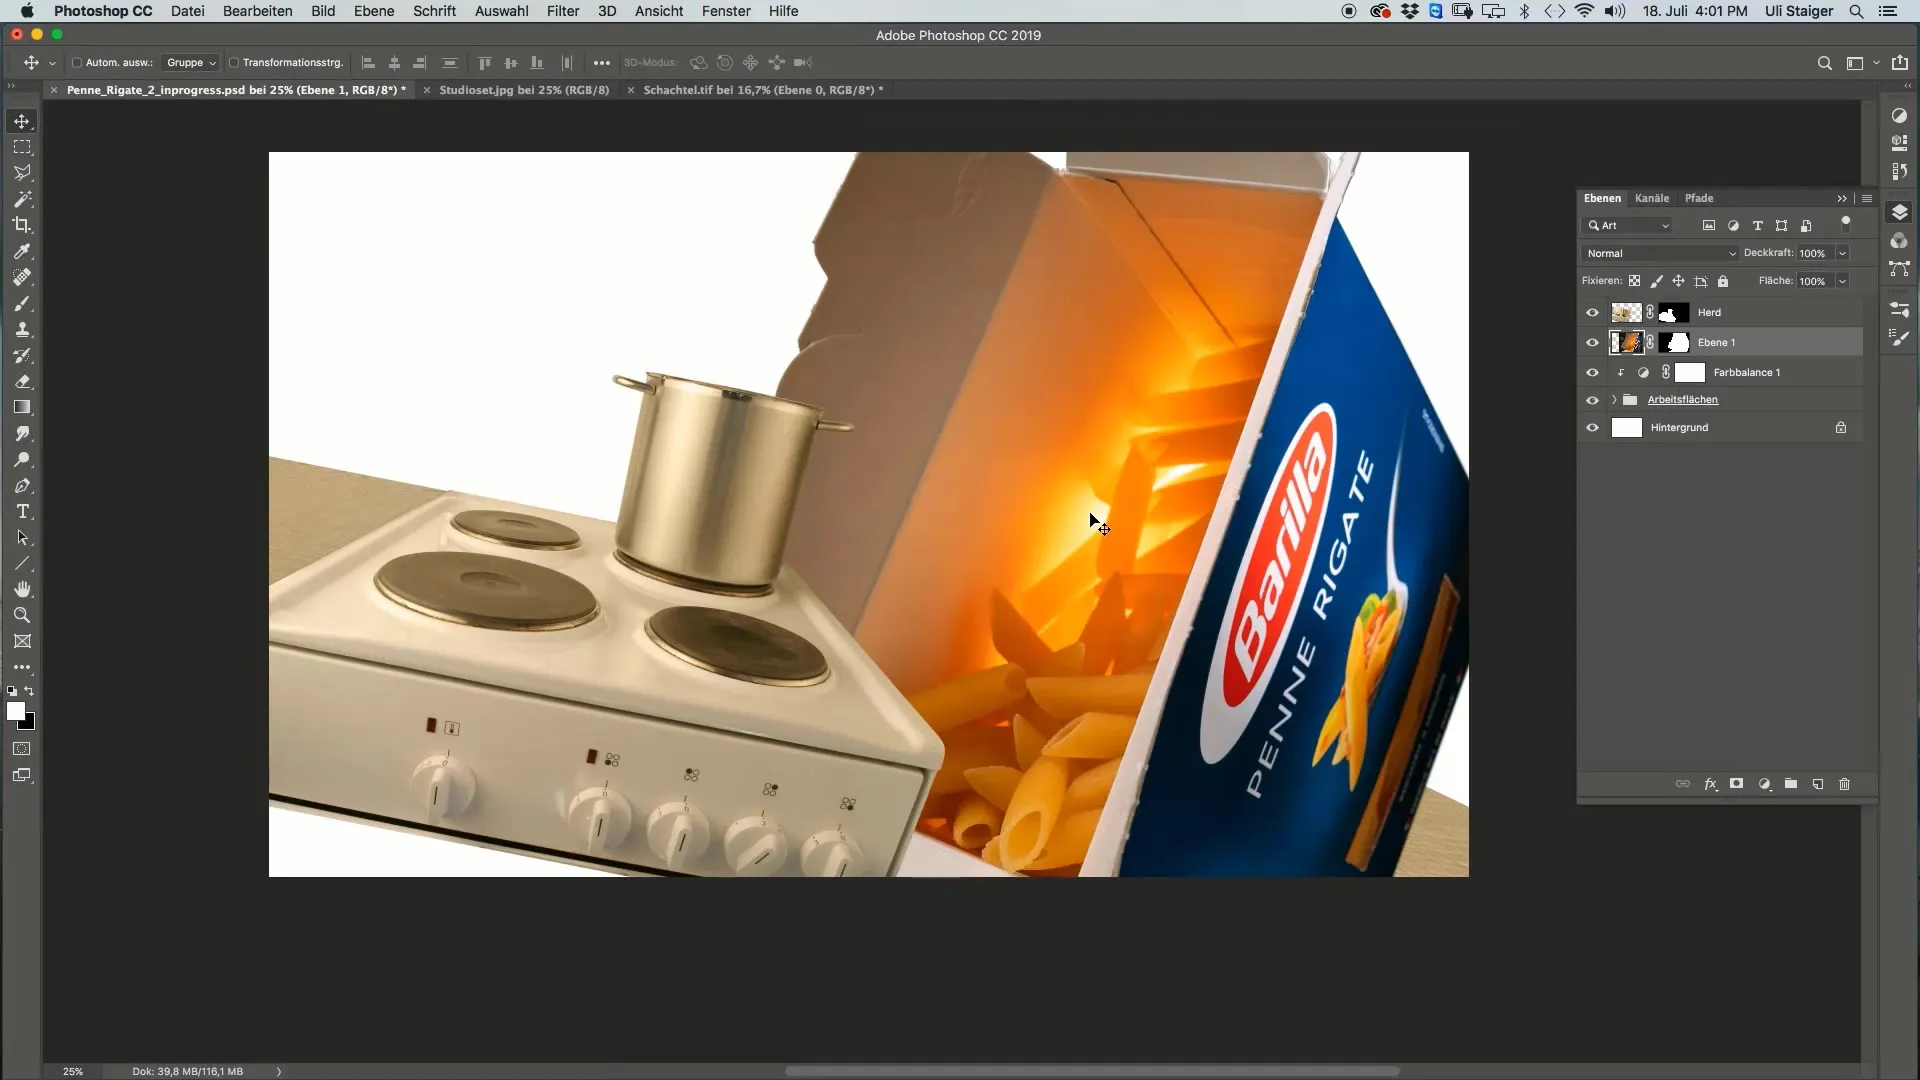Create a new layer icon
This screenshot has height=1080, width=1920.
pos(1818,784)
